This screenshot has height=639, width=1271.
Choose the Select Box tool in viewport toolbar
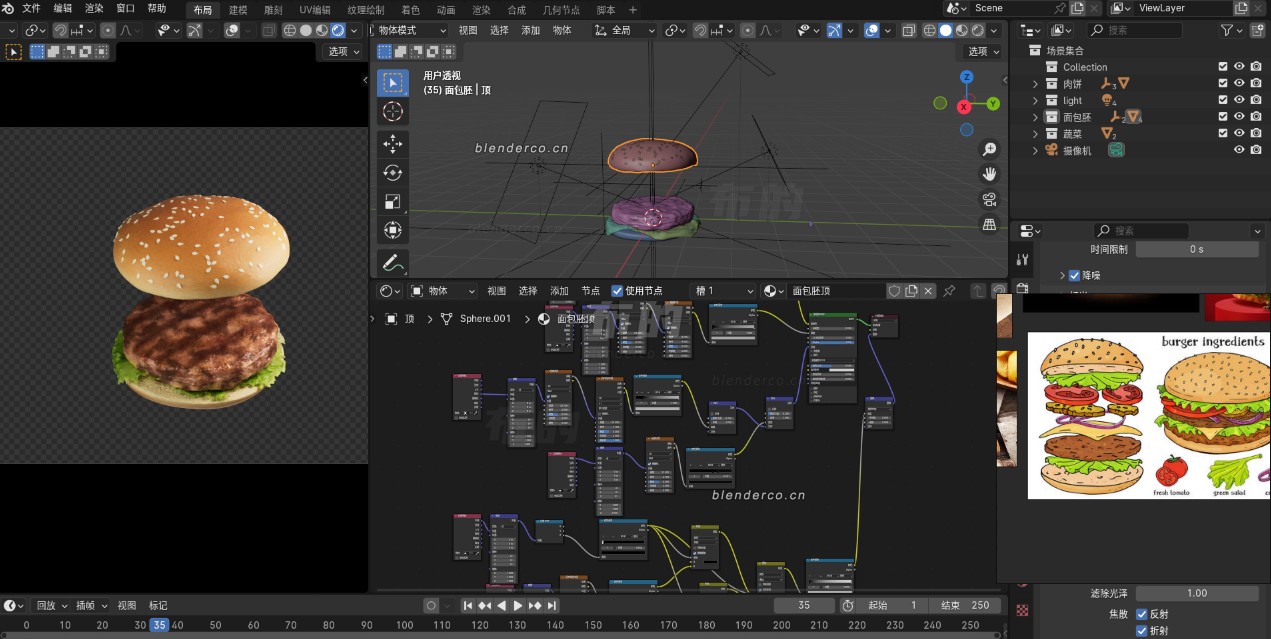[392, 82]
